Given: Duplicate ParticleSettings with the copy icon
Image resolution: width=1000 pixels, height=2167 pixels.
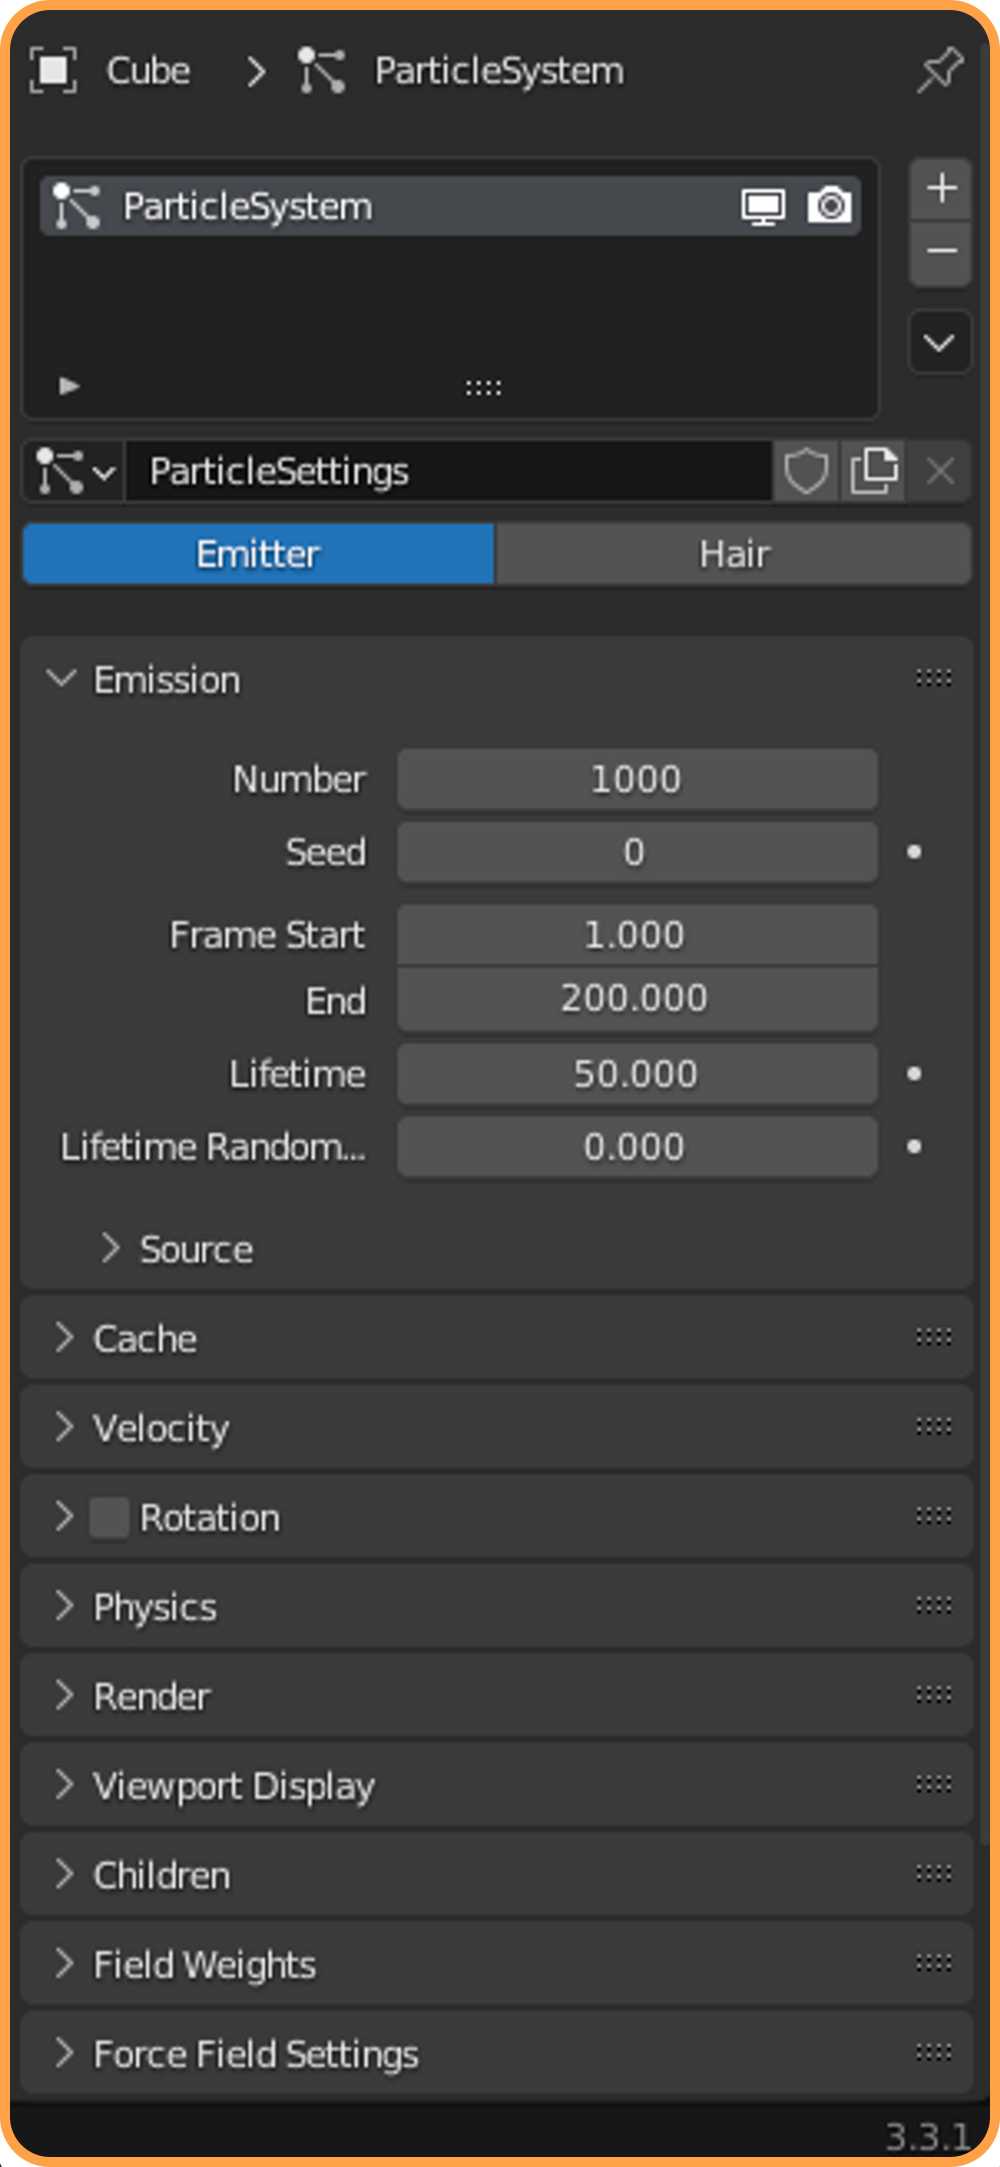Looking at the screenshot, I should point(874,471).
